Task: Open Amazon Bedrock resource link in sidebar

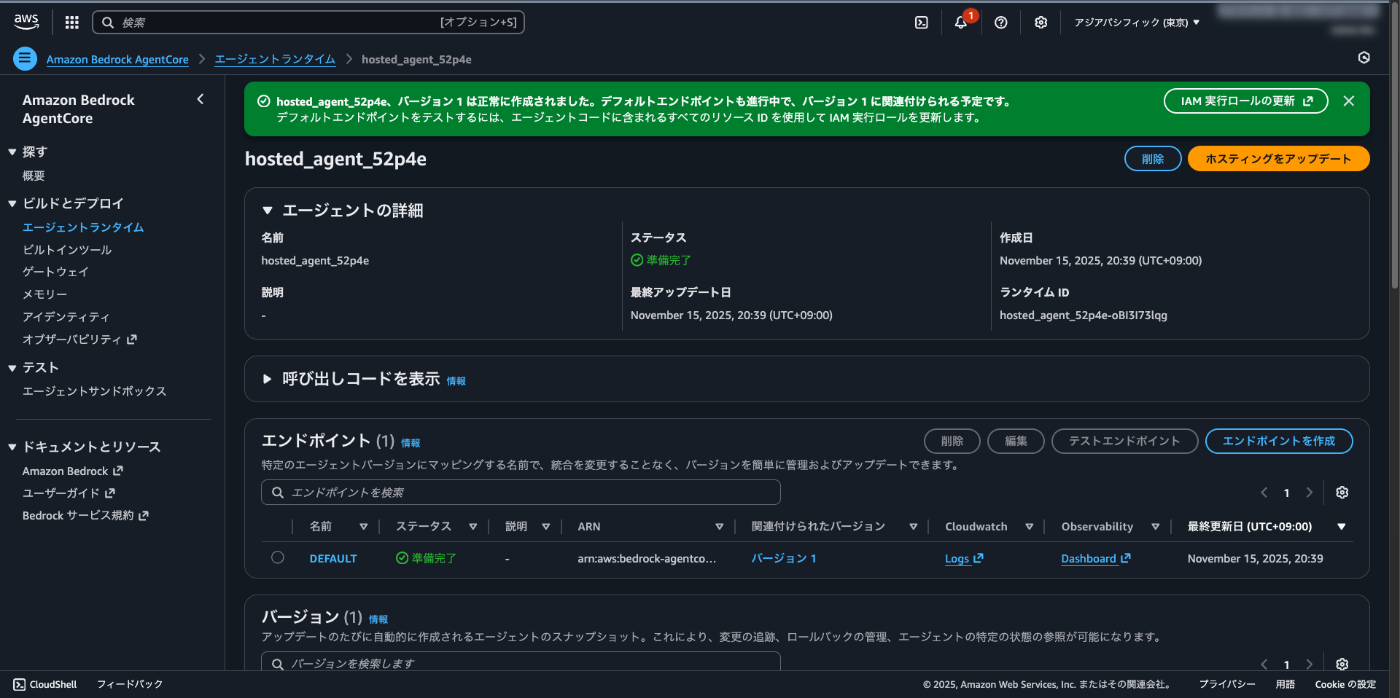Action: [x=72, y=471]
